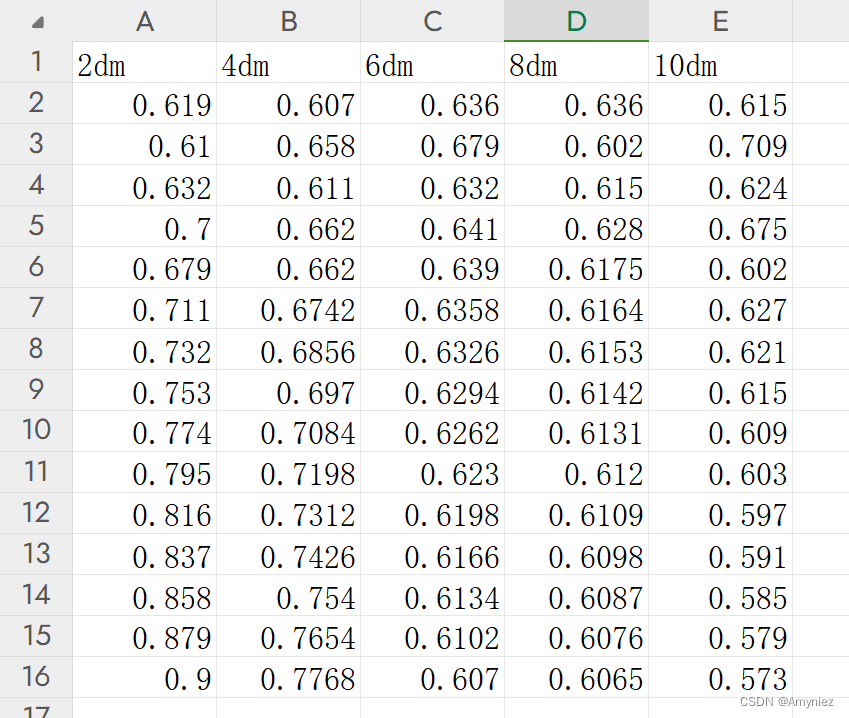Select row 2 header

tap(36, 103)
